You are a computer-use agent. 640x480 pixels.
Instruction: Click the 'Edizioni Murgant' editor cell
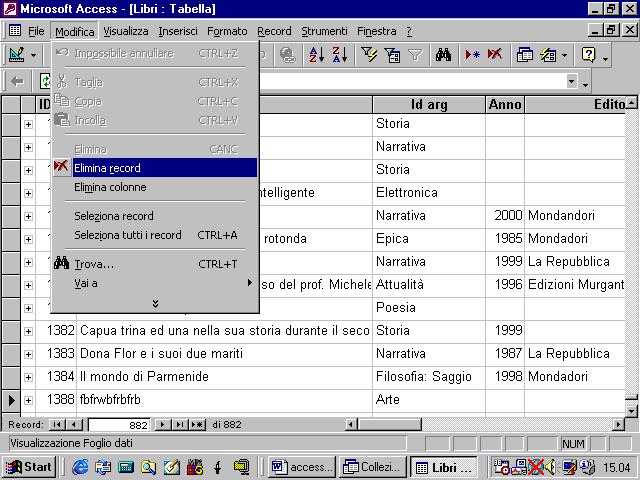576,284
